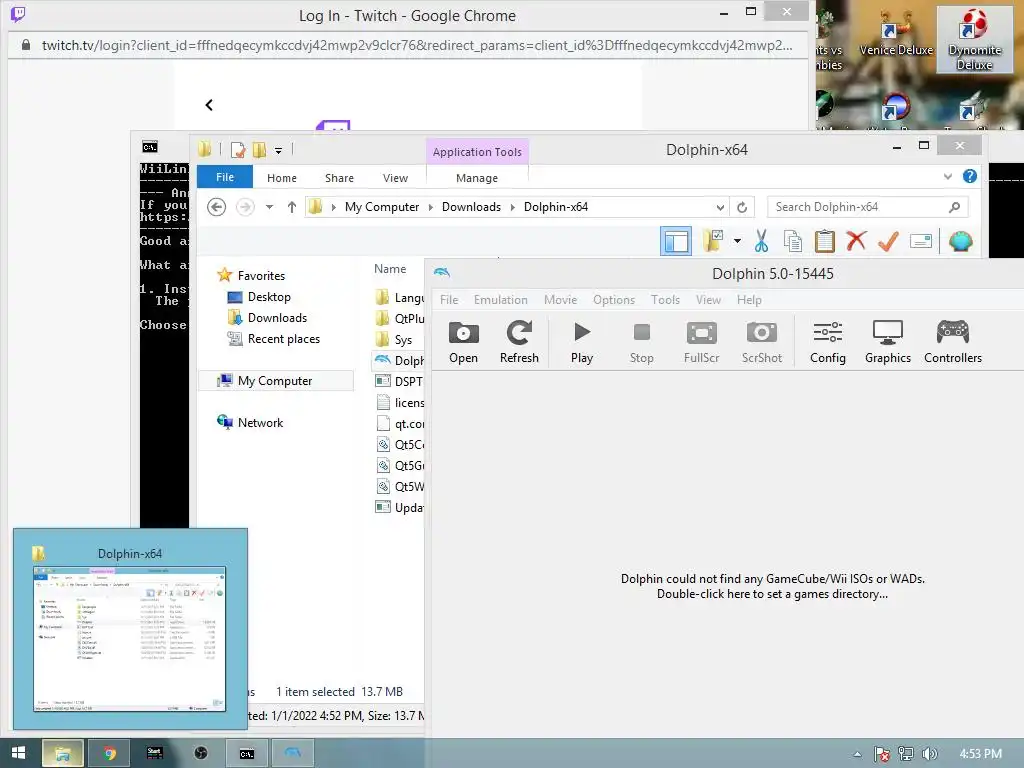This screenshot has height=768, width=1024.
Task: Open recent locations dropdown in Explorer
Action: click(269, 207)
